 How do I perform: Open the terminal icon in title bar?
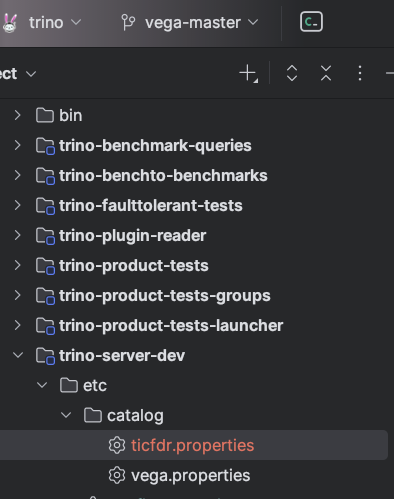pyautogui.click(x=311, y=22)
